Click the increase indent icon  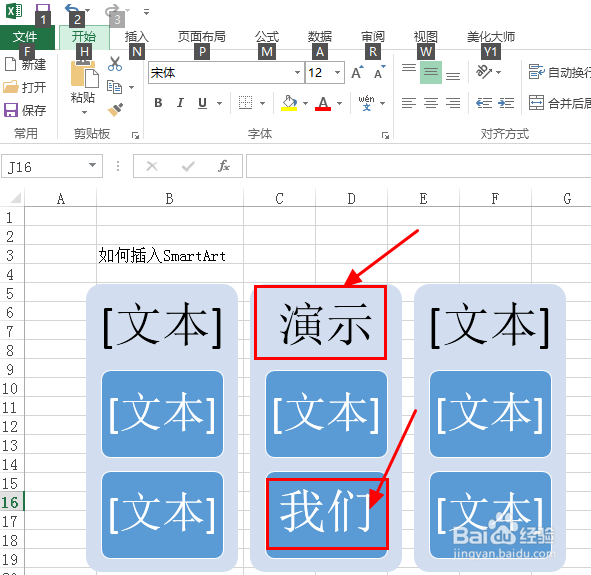pyautogui.click(x=506, y=102)
